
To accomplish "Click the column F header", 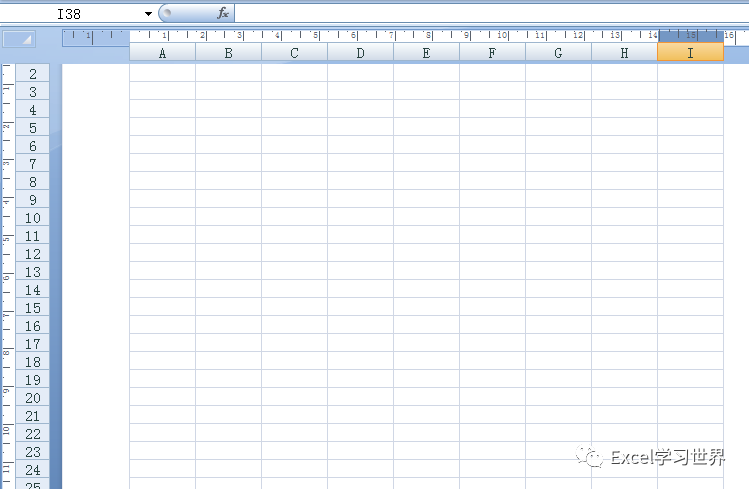I will (492, 53).
